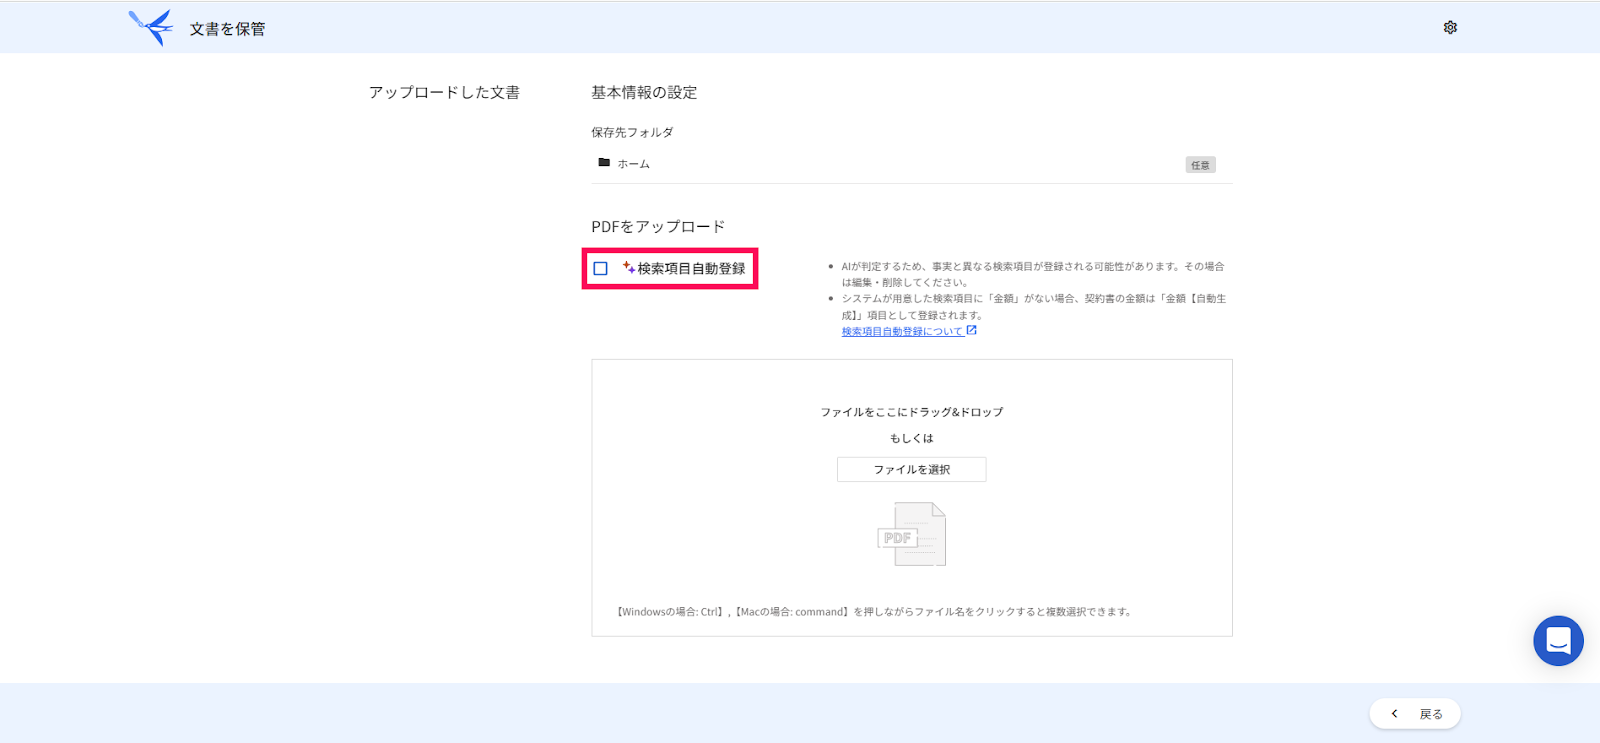1600x743 pixels.
Task: Click the sparkle icon beside 検索項目自動登録
Action: 629,267
